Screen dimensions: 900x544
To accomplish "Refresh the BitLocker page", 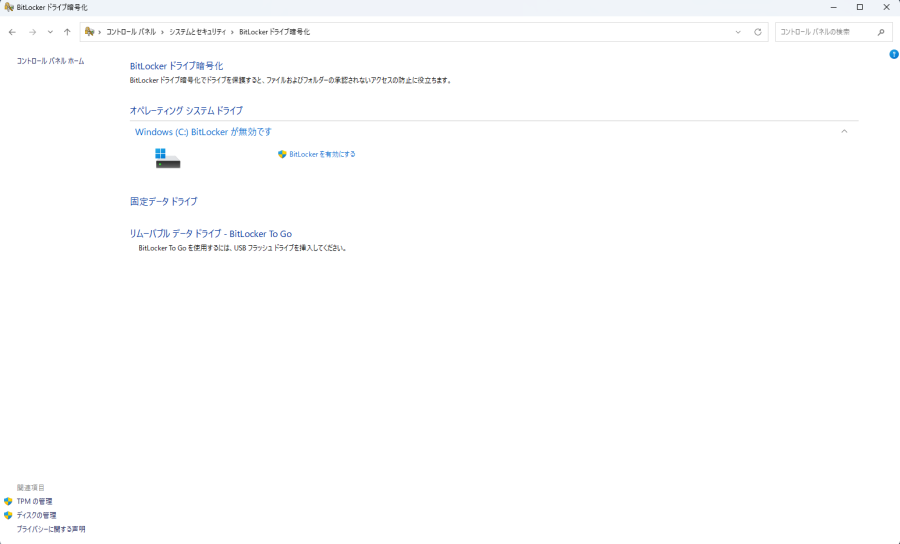I will [758, 32].
